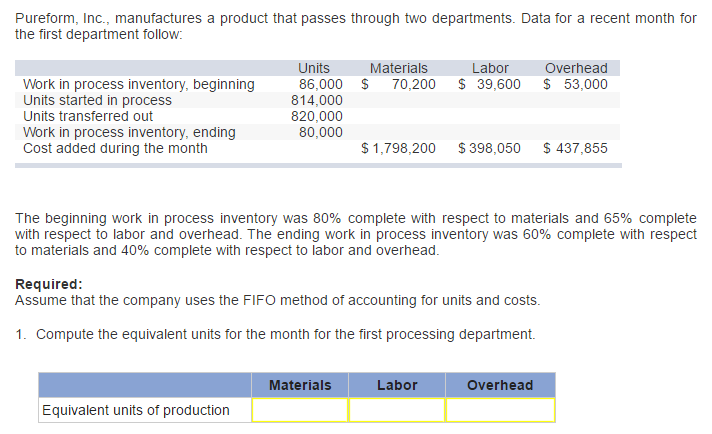Viewport: 712px width, 434px height.
Task: Click the Units column header in the data table
Action: [x=314, y=68]
